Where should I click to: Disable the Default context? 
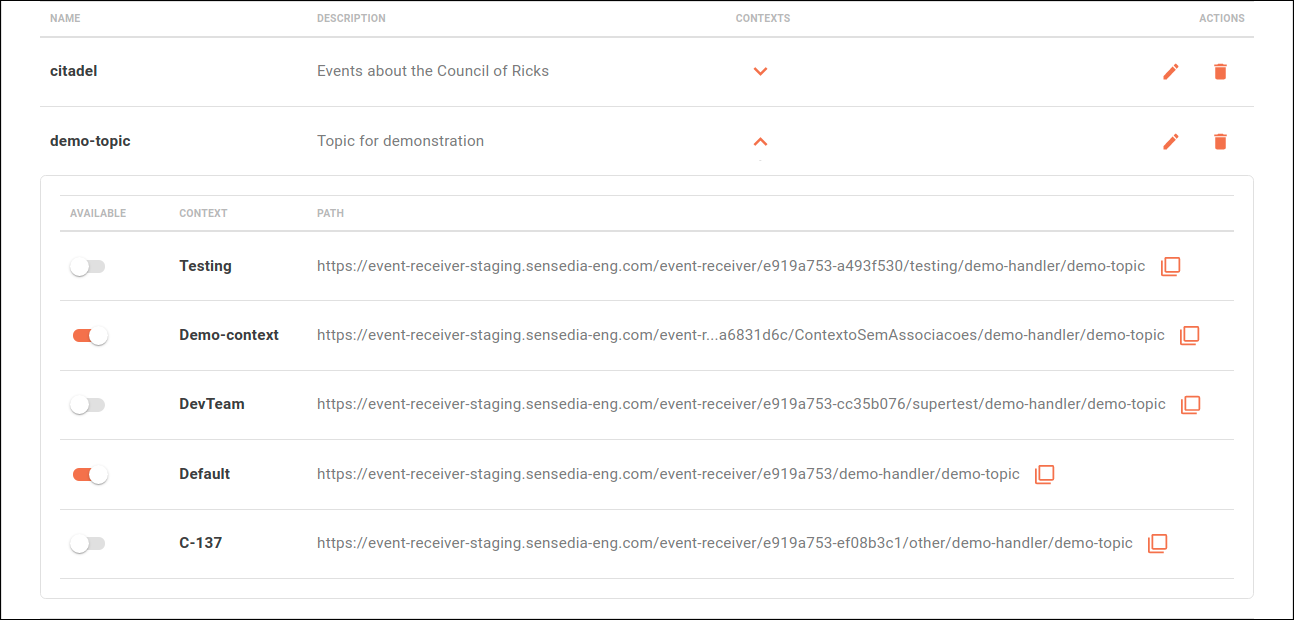87,474
